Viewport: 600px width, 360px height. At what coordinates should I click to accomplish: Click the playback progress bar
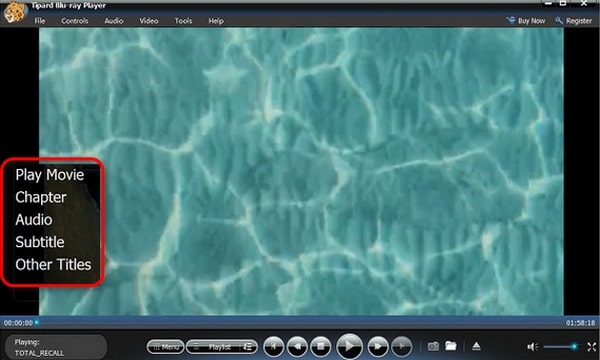point(300,323)
